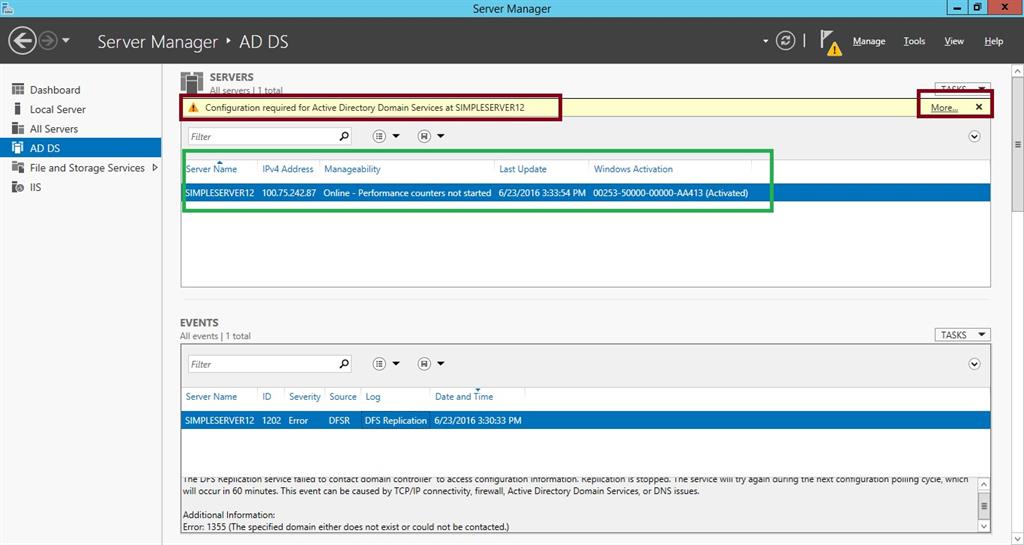Screen dimensions: 1024x545
Task: Click the Events filter search magnifier
Action: click(344, 364)
